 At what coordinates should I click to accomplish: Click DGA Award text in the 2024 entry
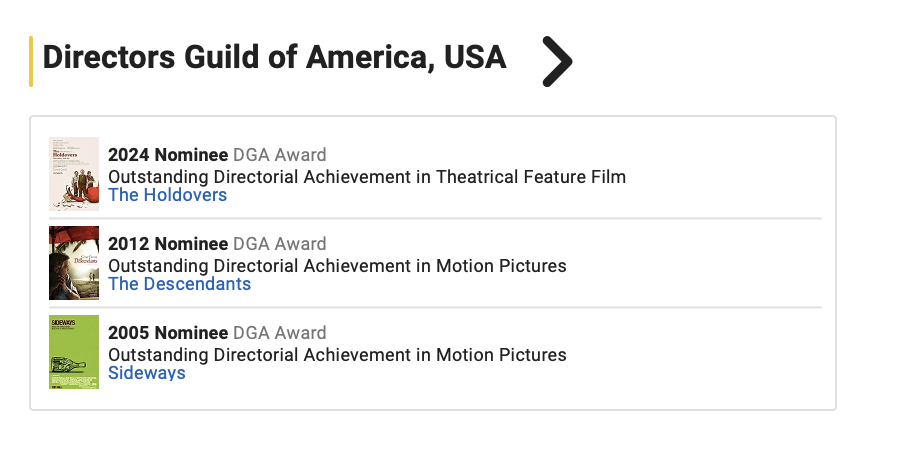click(280, 155)
